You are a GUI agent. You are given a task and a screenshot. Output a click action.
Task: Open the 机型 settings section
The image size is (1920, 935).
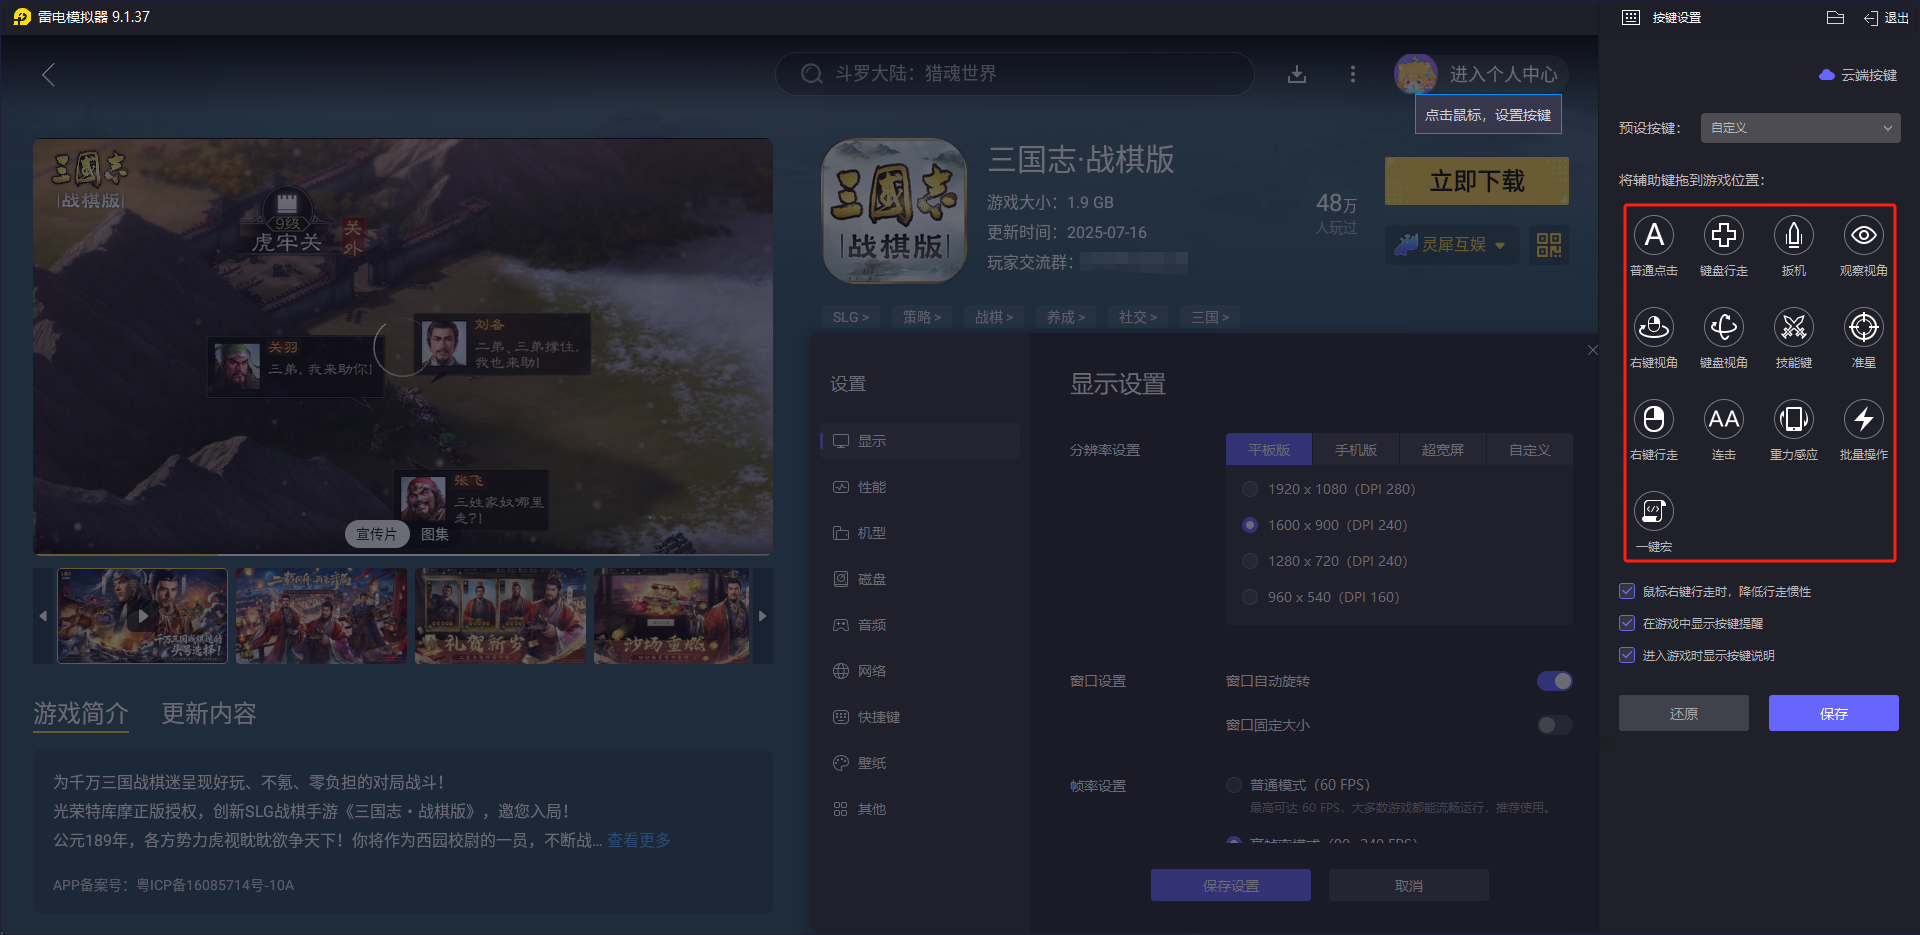[920, 533]
